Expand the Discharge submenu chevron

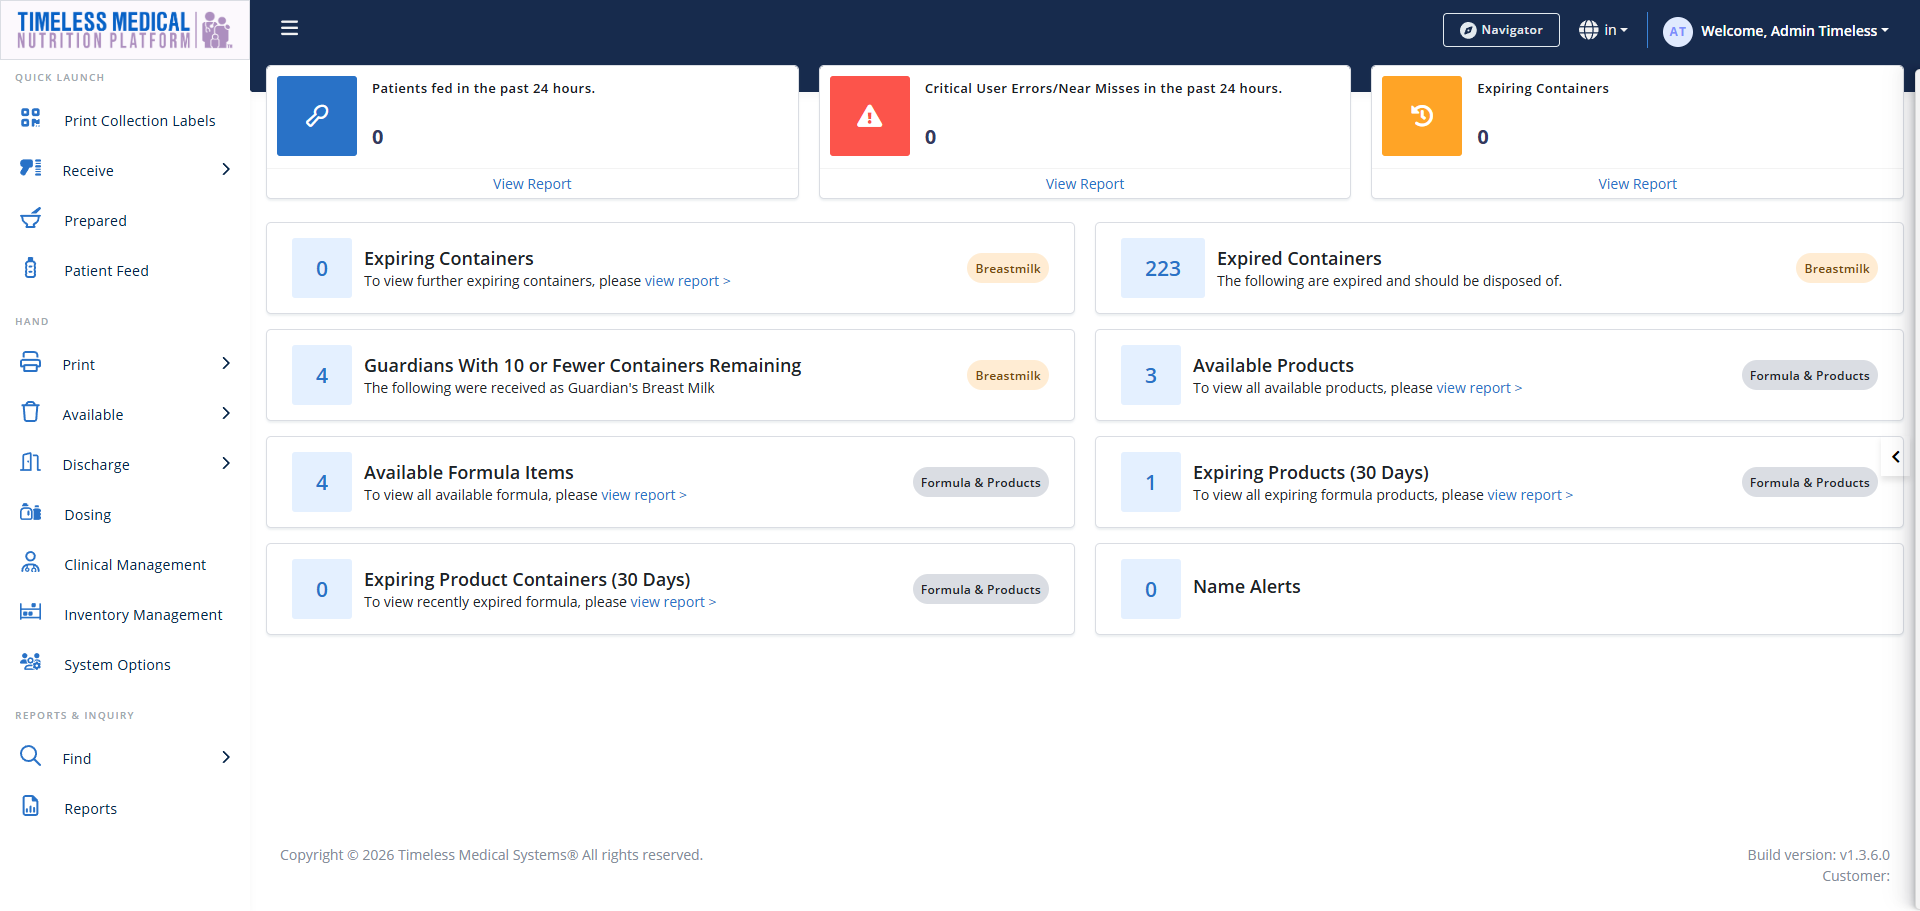pyautogui.click(x=226, y=464)
